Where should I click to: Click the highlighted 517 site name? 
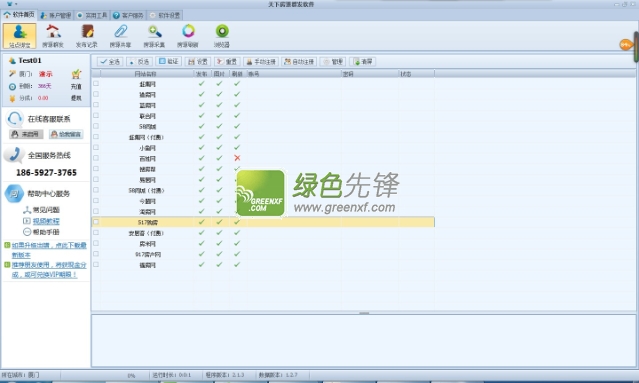point(148,222)
